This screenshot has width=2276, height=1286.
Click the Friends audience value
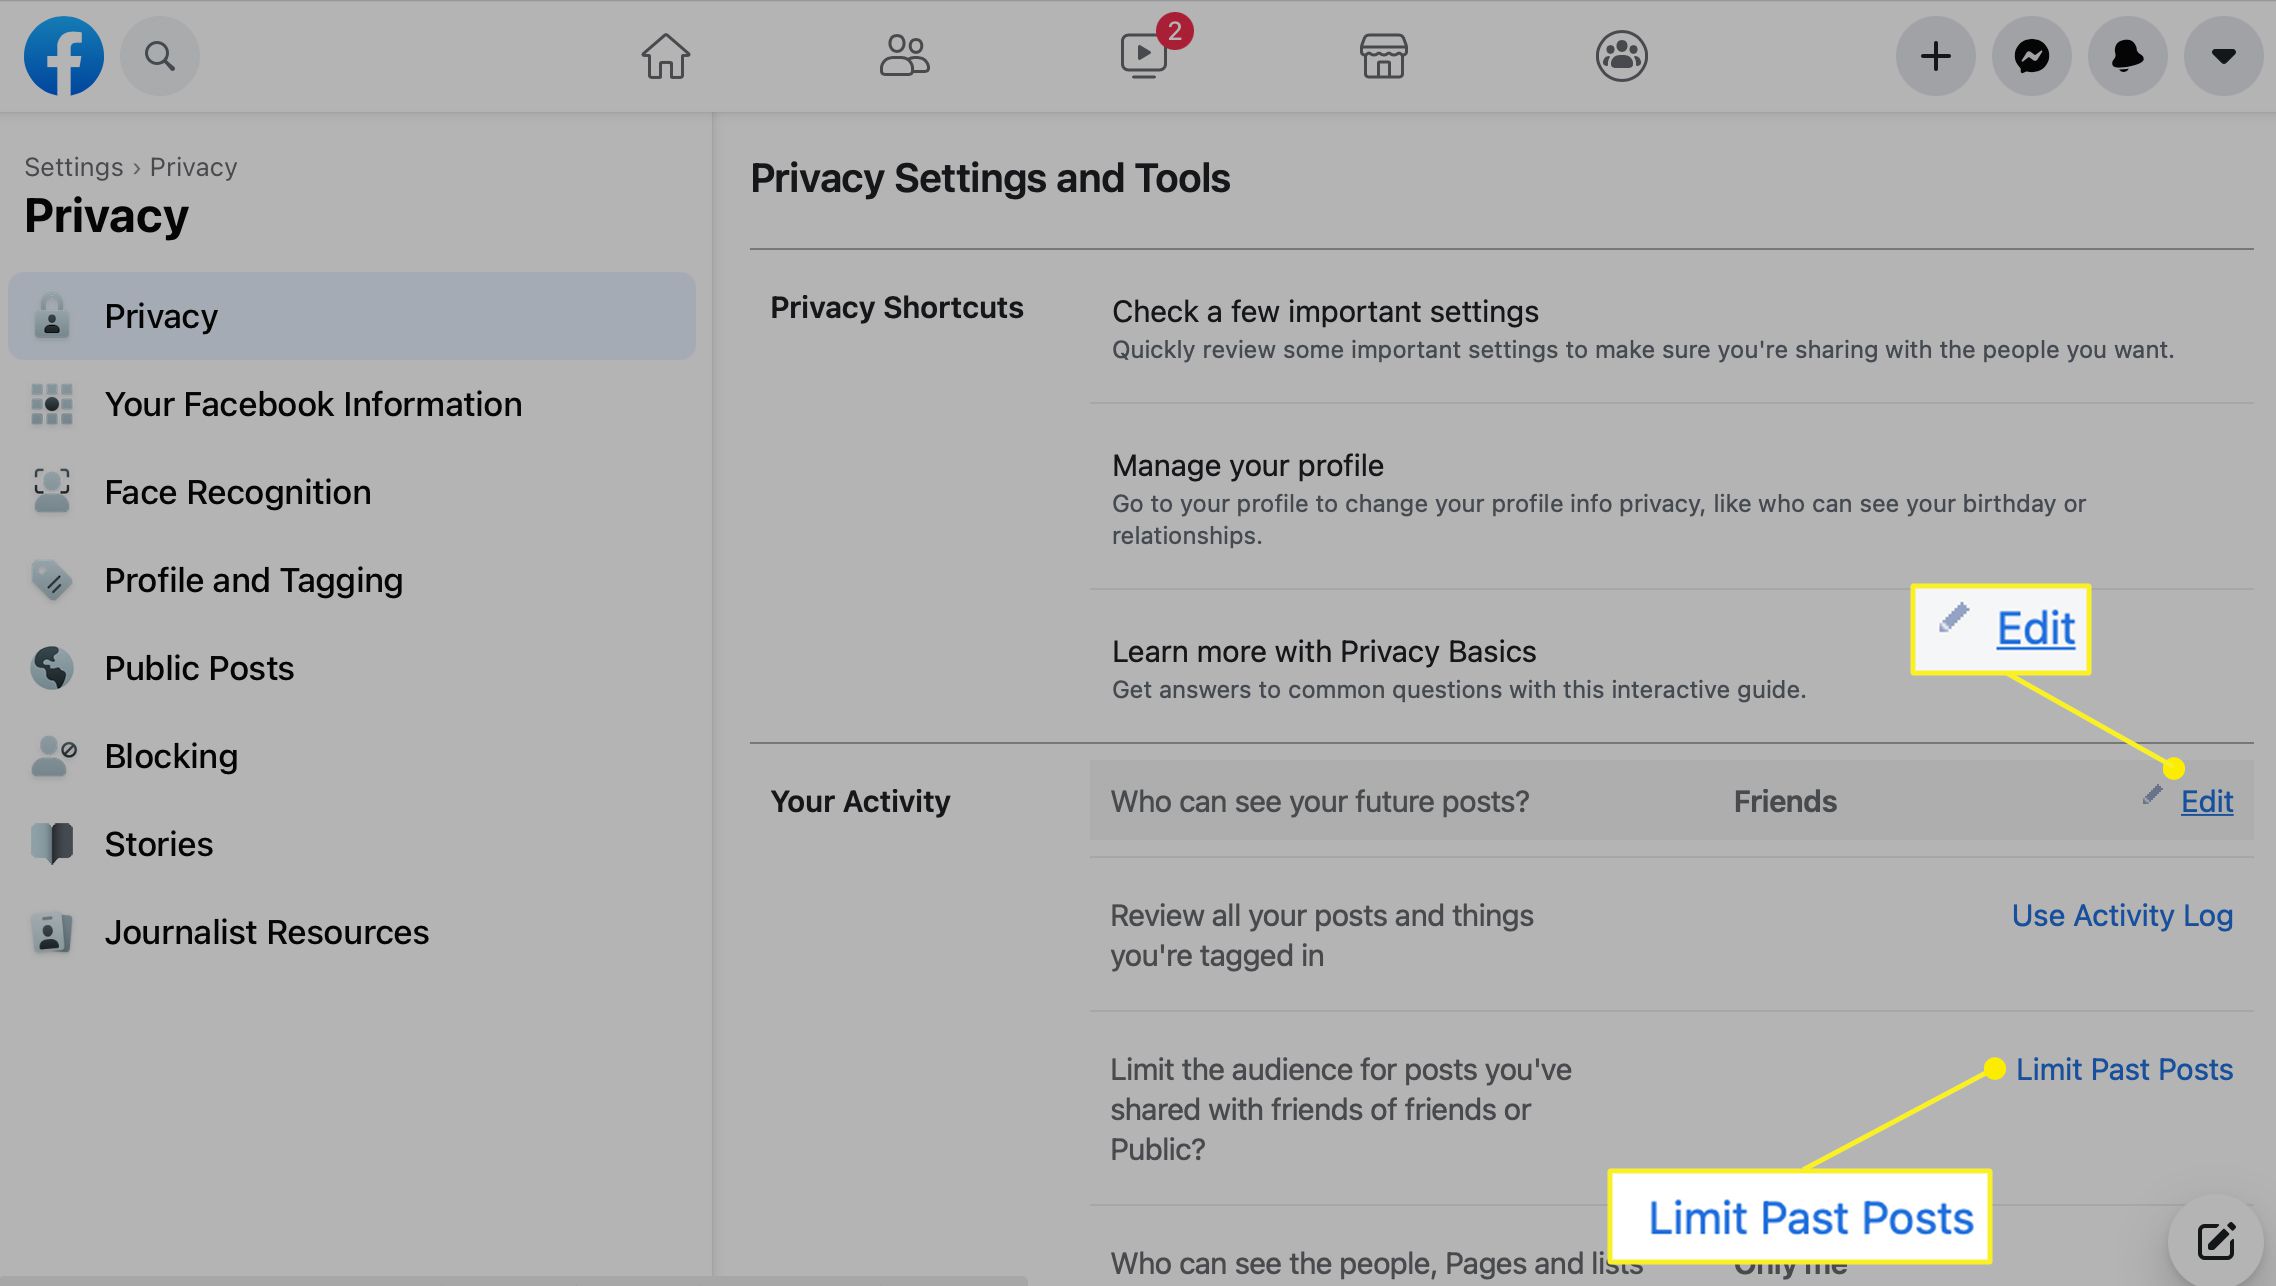pos(1785,801)
